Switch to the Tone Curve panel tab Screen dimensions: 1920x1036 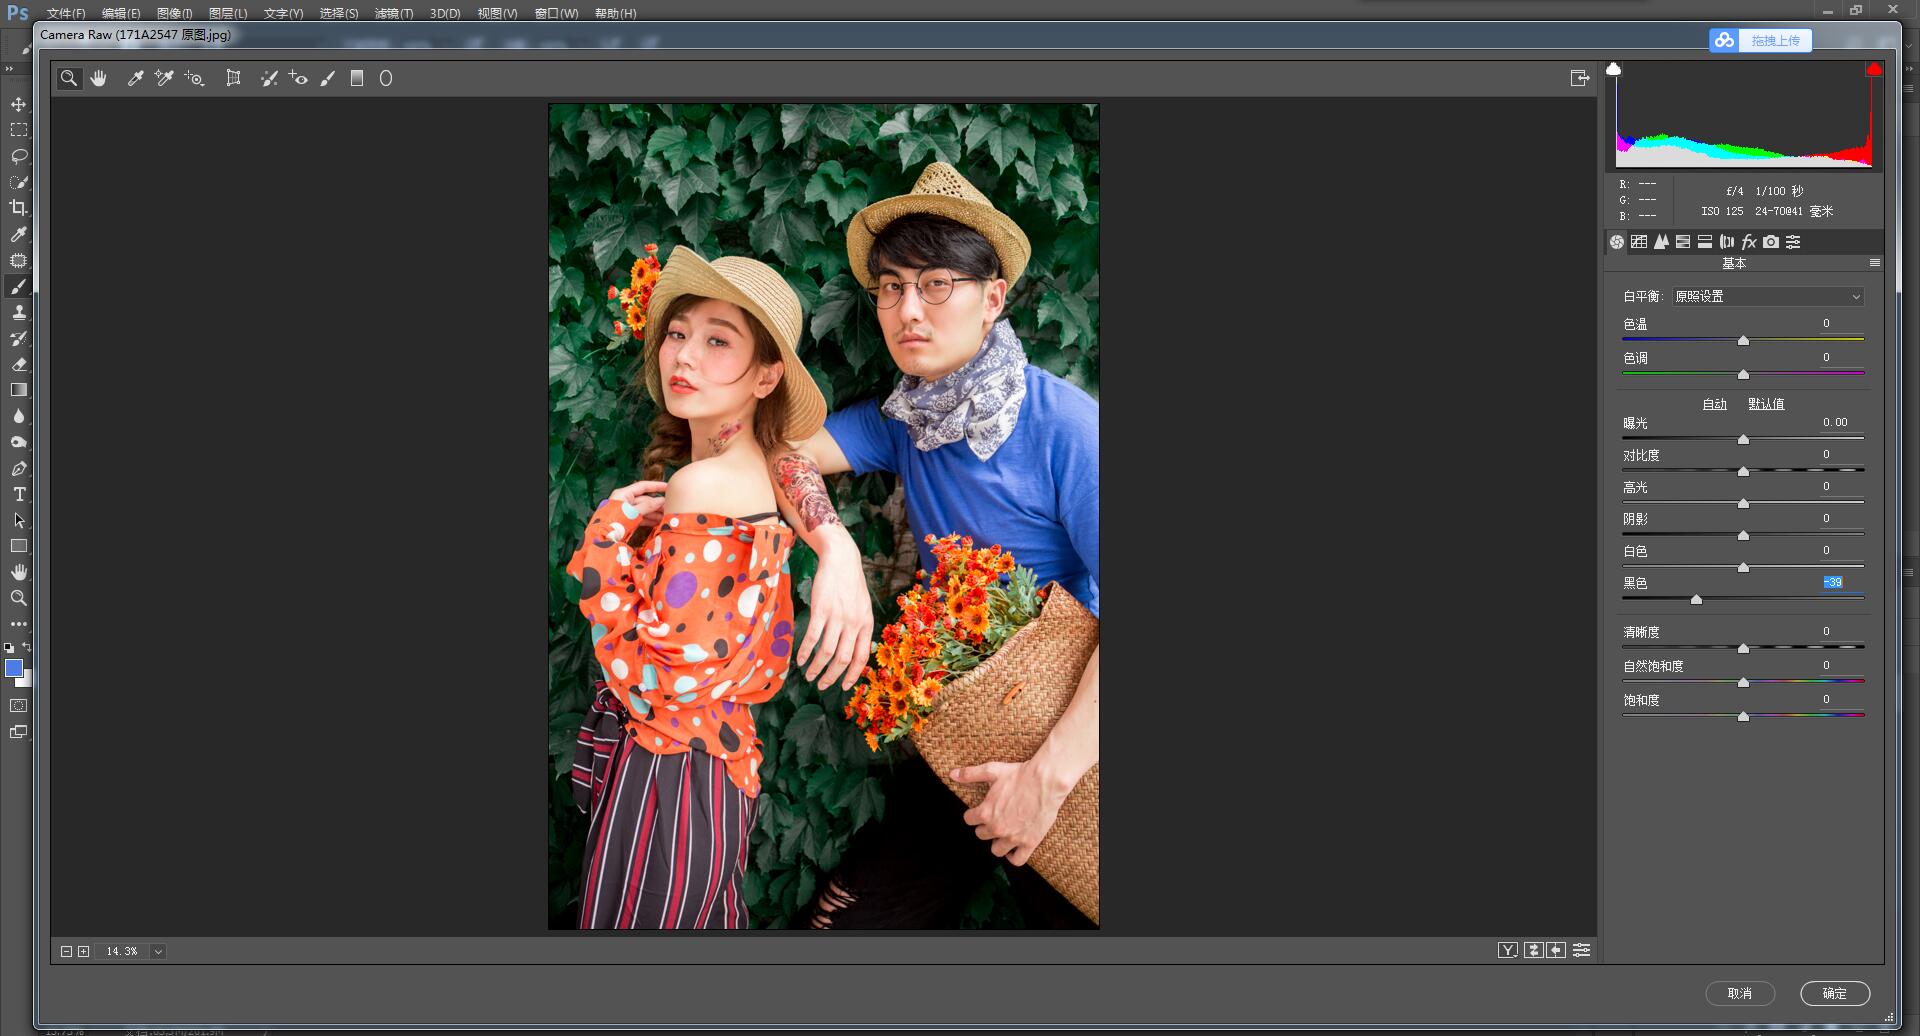[x=1639, y=242]
